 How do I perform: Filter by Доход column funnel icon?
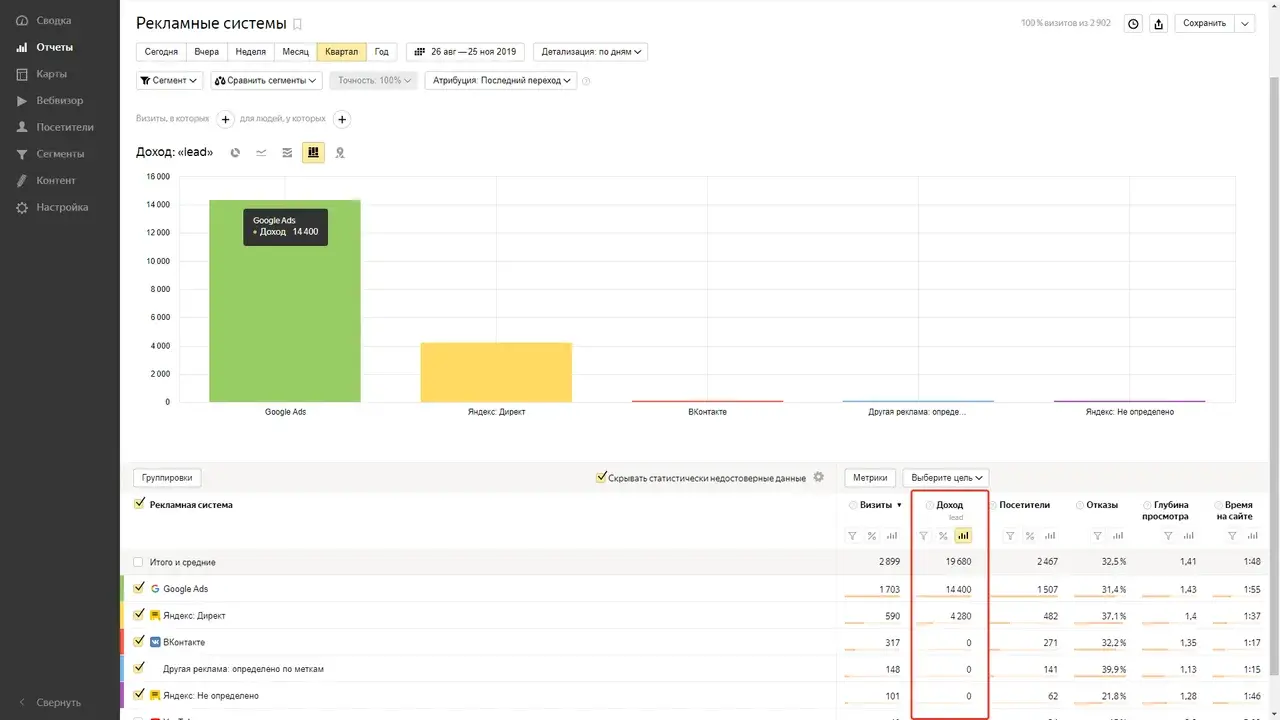tap(923, 536)
